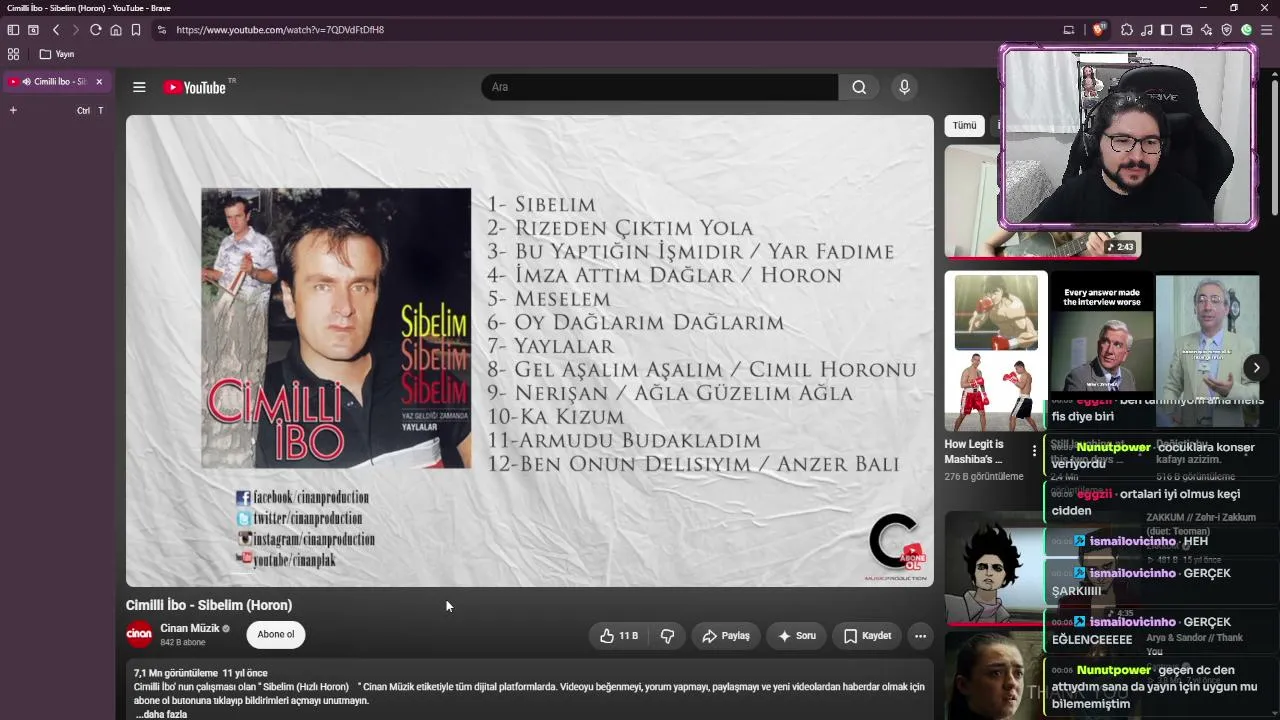Open the Yayın bookmarks folder
This screenshot has width=1280, height=720.
click(x=57, y=54)
